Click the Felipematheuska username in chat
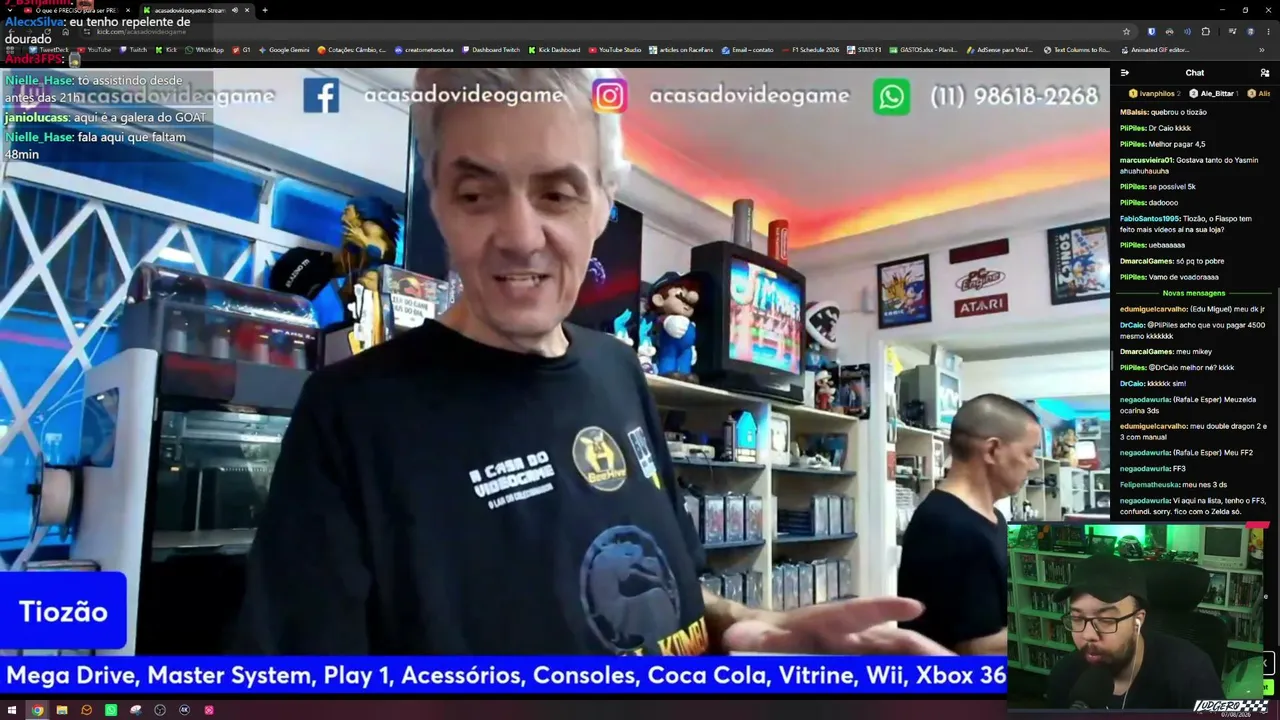This screenshot has height=720, width=1280. tap(1149, 485)
